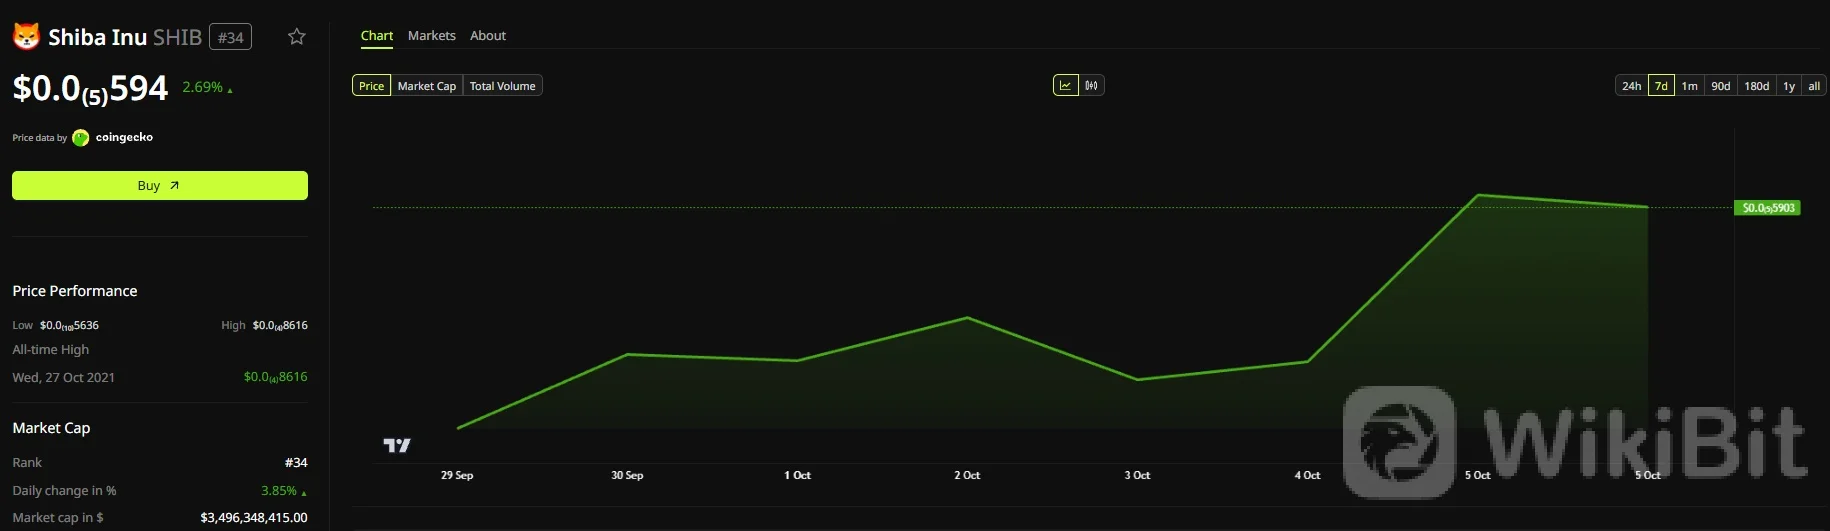Add SHIB to favorites with star icon
This screenshot has width=1830, height=531.
pyautogui.click(x=296, y=37)
